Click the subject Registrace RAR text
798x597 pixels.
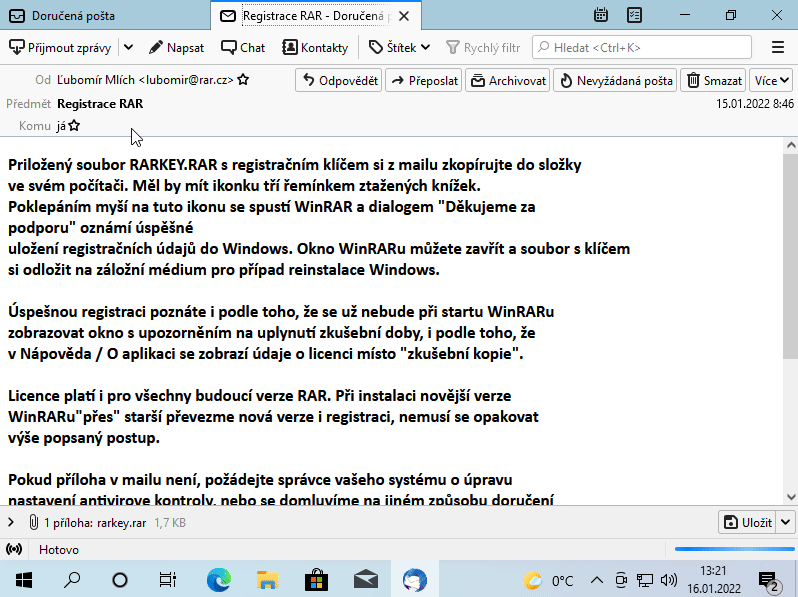[x=100, y=104]
